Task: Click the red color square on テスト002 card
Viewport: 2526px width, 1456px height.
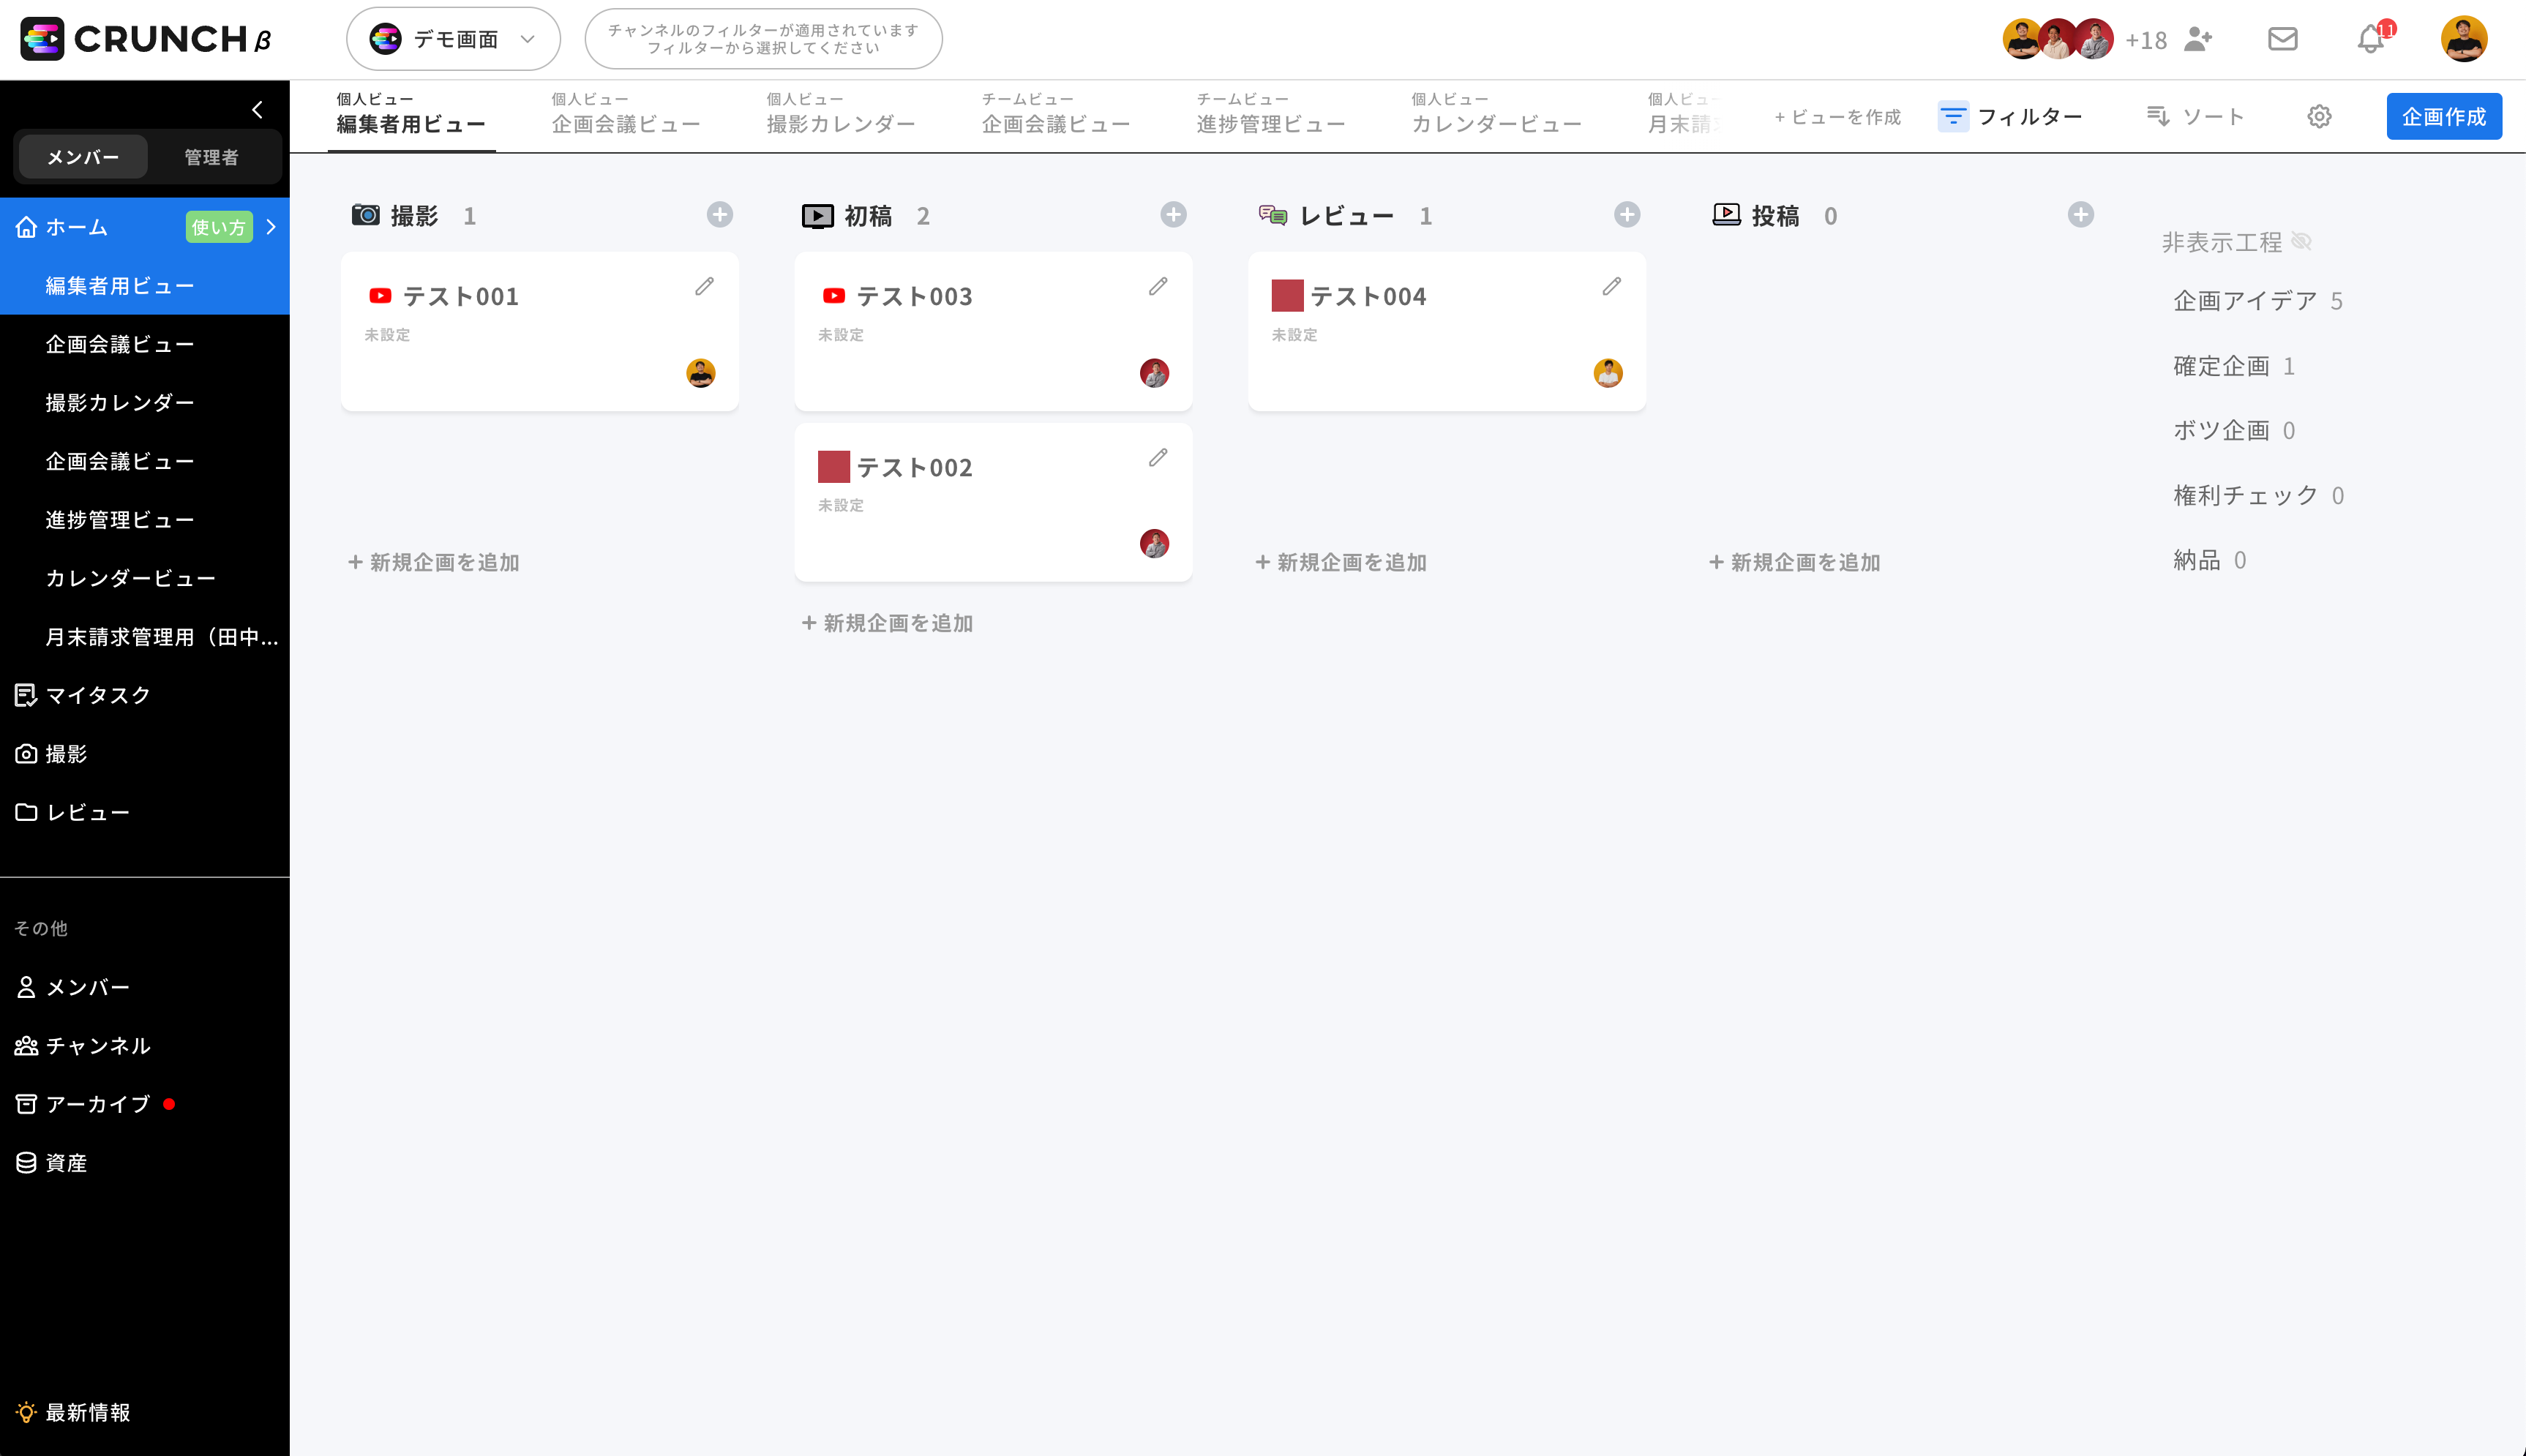Action: [833, 467]
